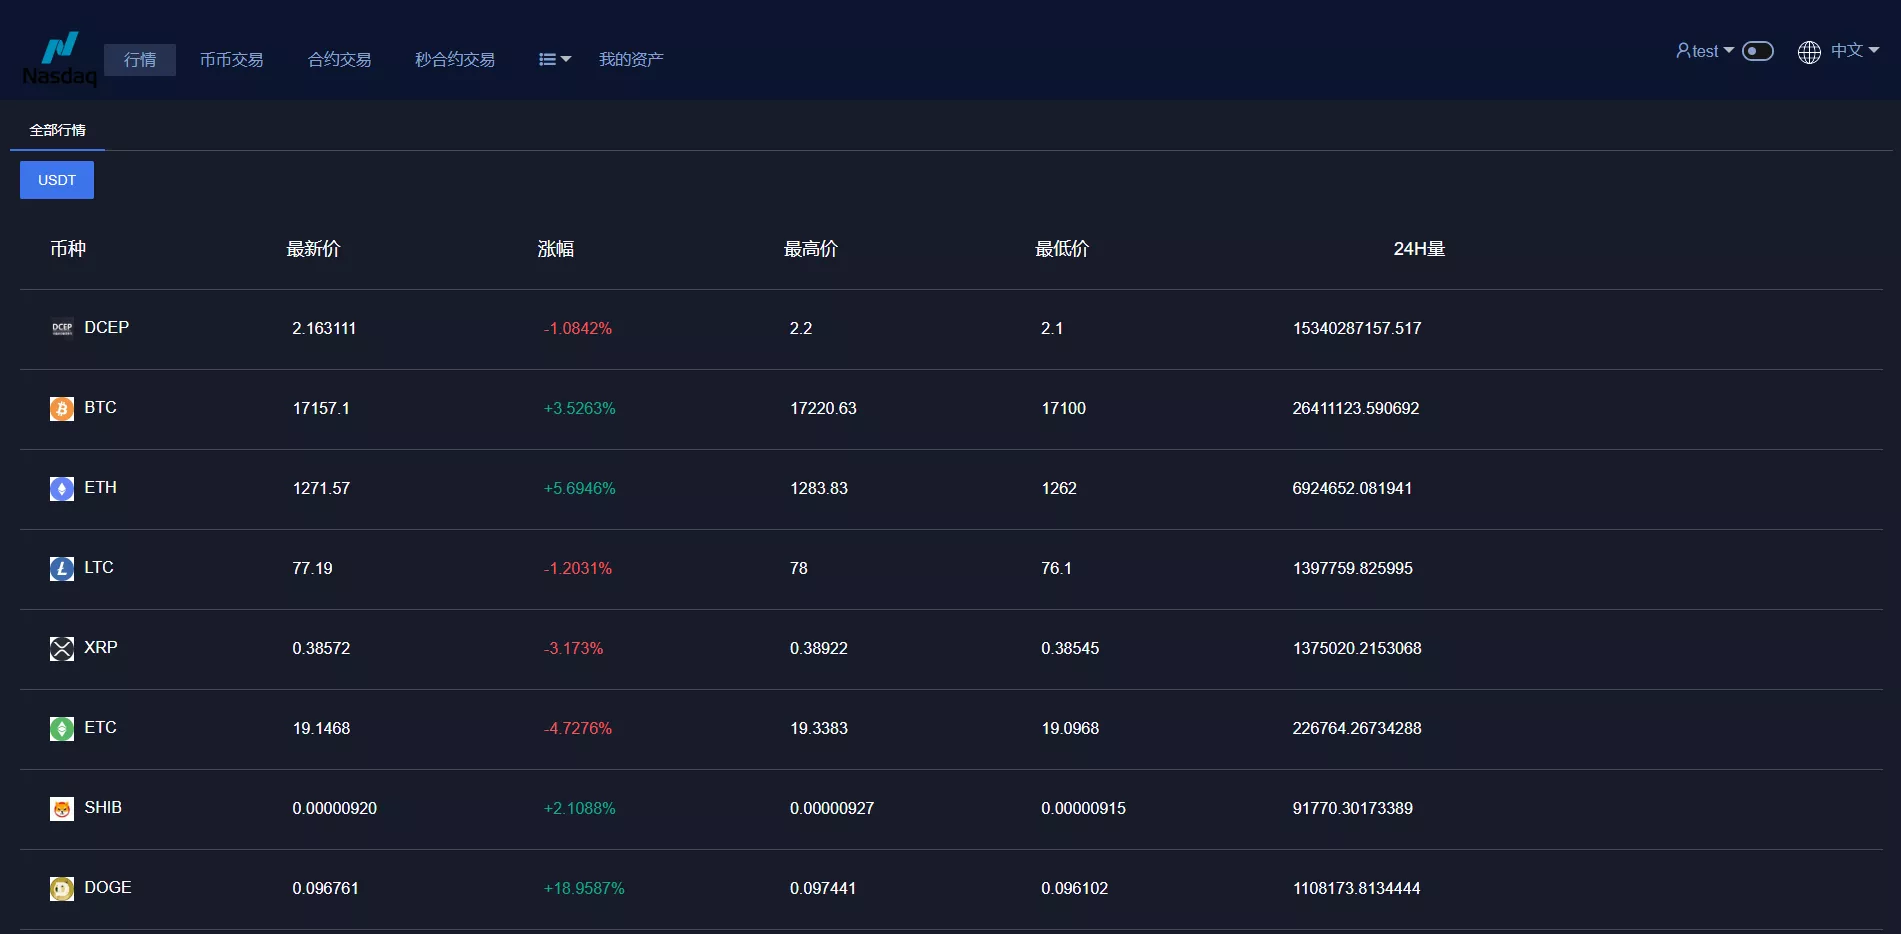1901x934 pixels.
Task: Click the Litecoin LTC icon
Action: pyautogui.click(x=62, y=568)
